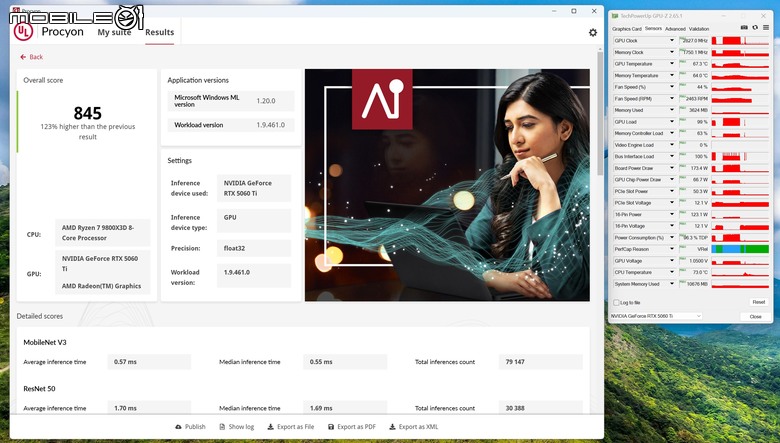
Task: Click the Close button in GPU-Z
Action: tap(756, 316)
